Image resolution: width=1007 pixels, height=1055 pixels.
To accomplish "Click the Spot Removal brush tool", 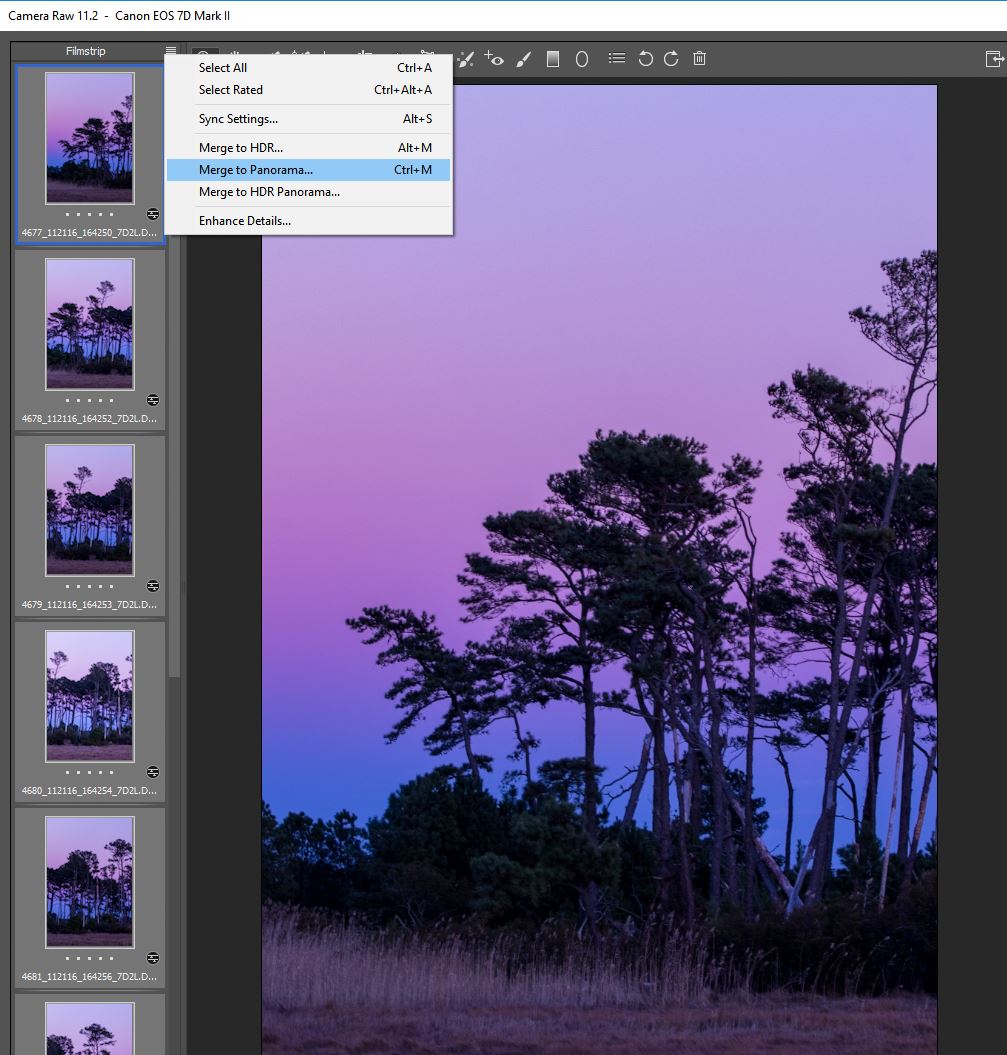I will (465, 59).
